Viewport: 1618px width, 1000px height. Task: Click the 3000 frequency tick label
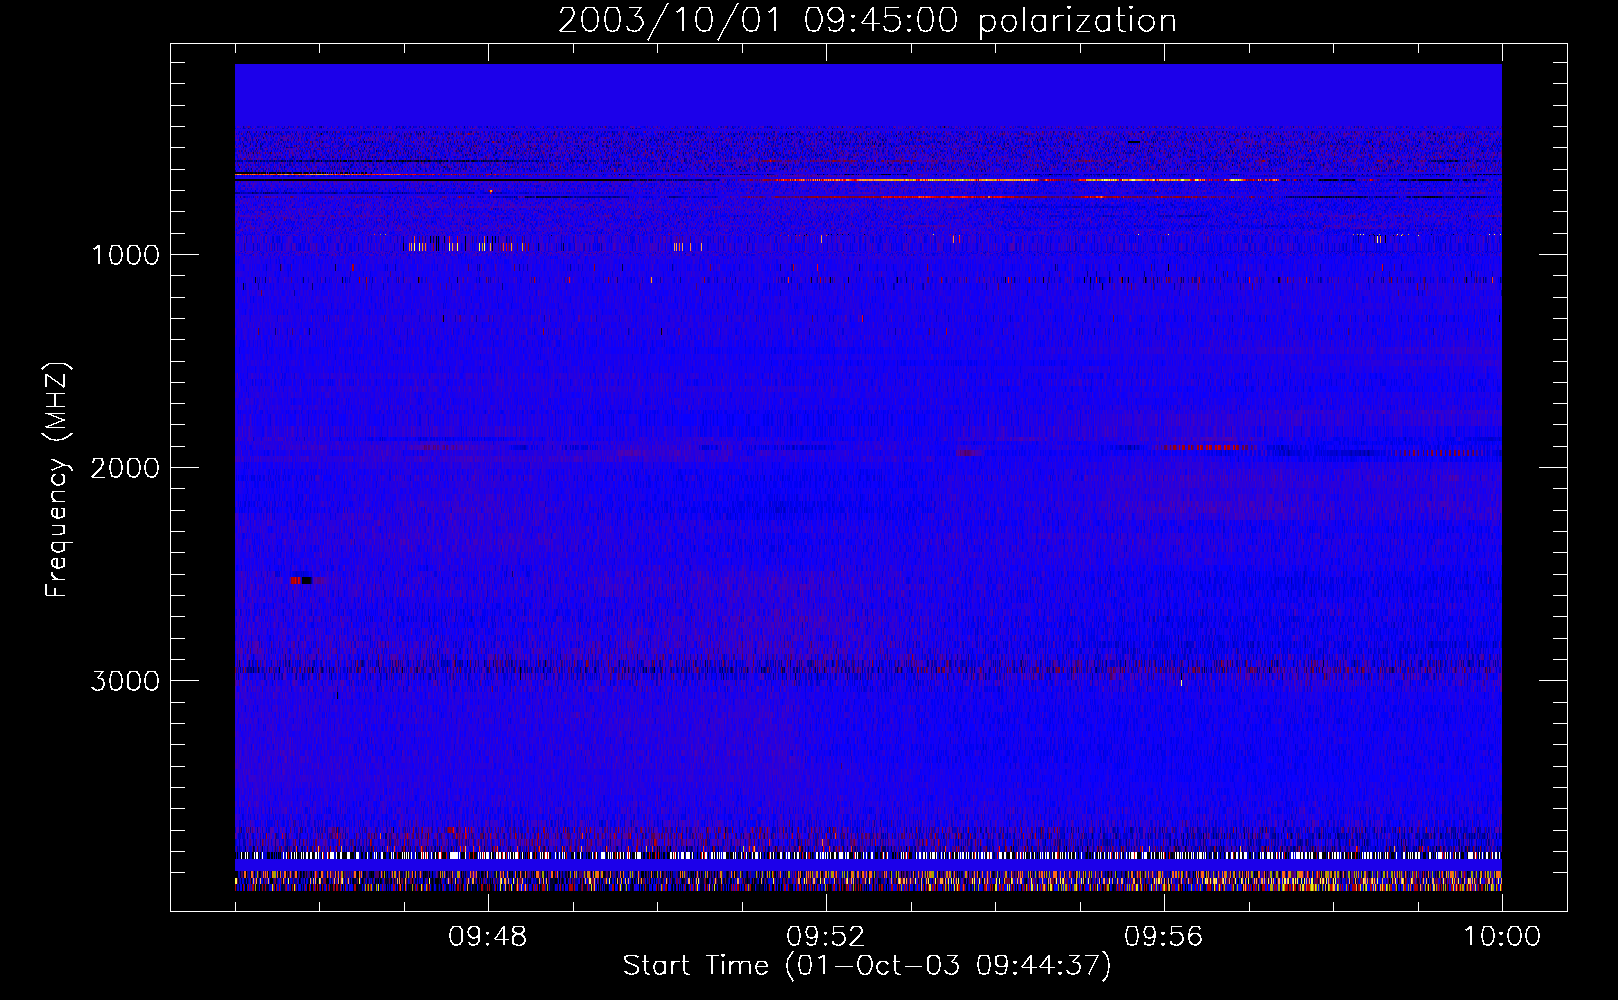(125, 681)
